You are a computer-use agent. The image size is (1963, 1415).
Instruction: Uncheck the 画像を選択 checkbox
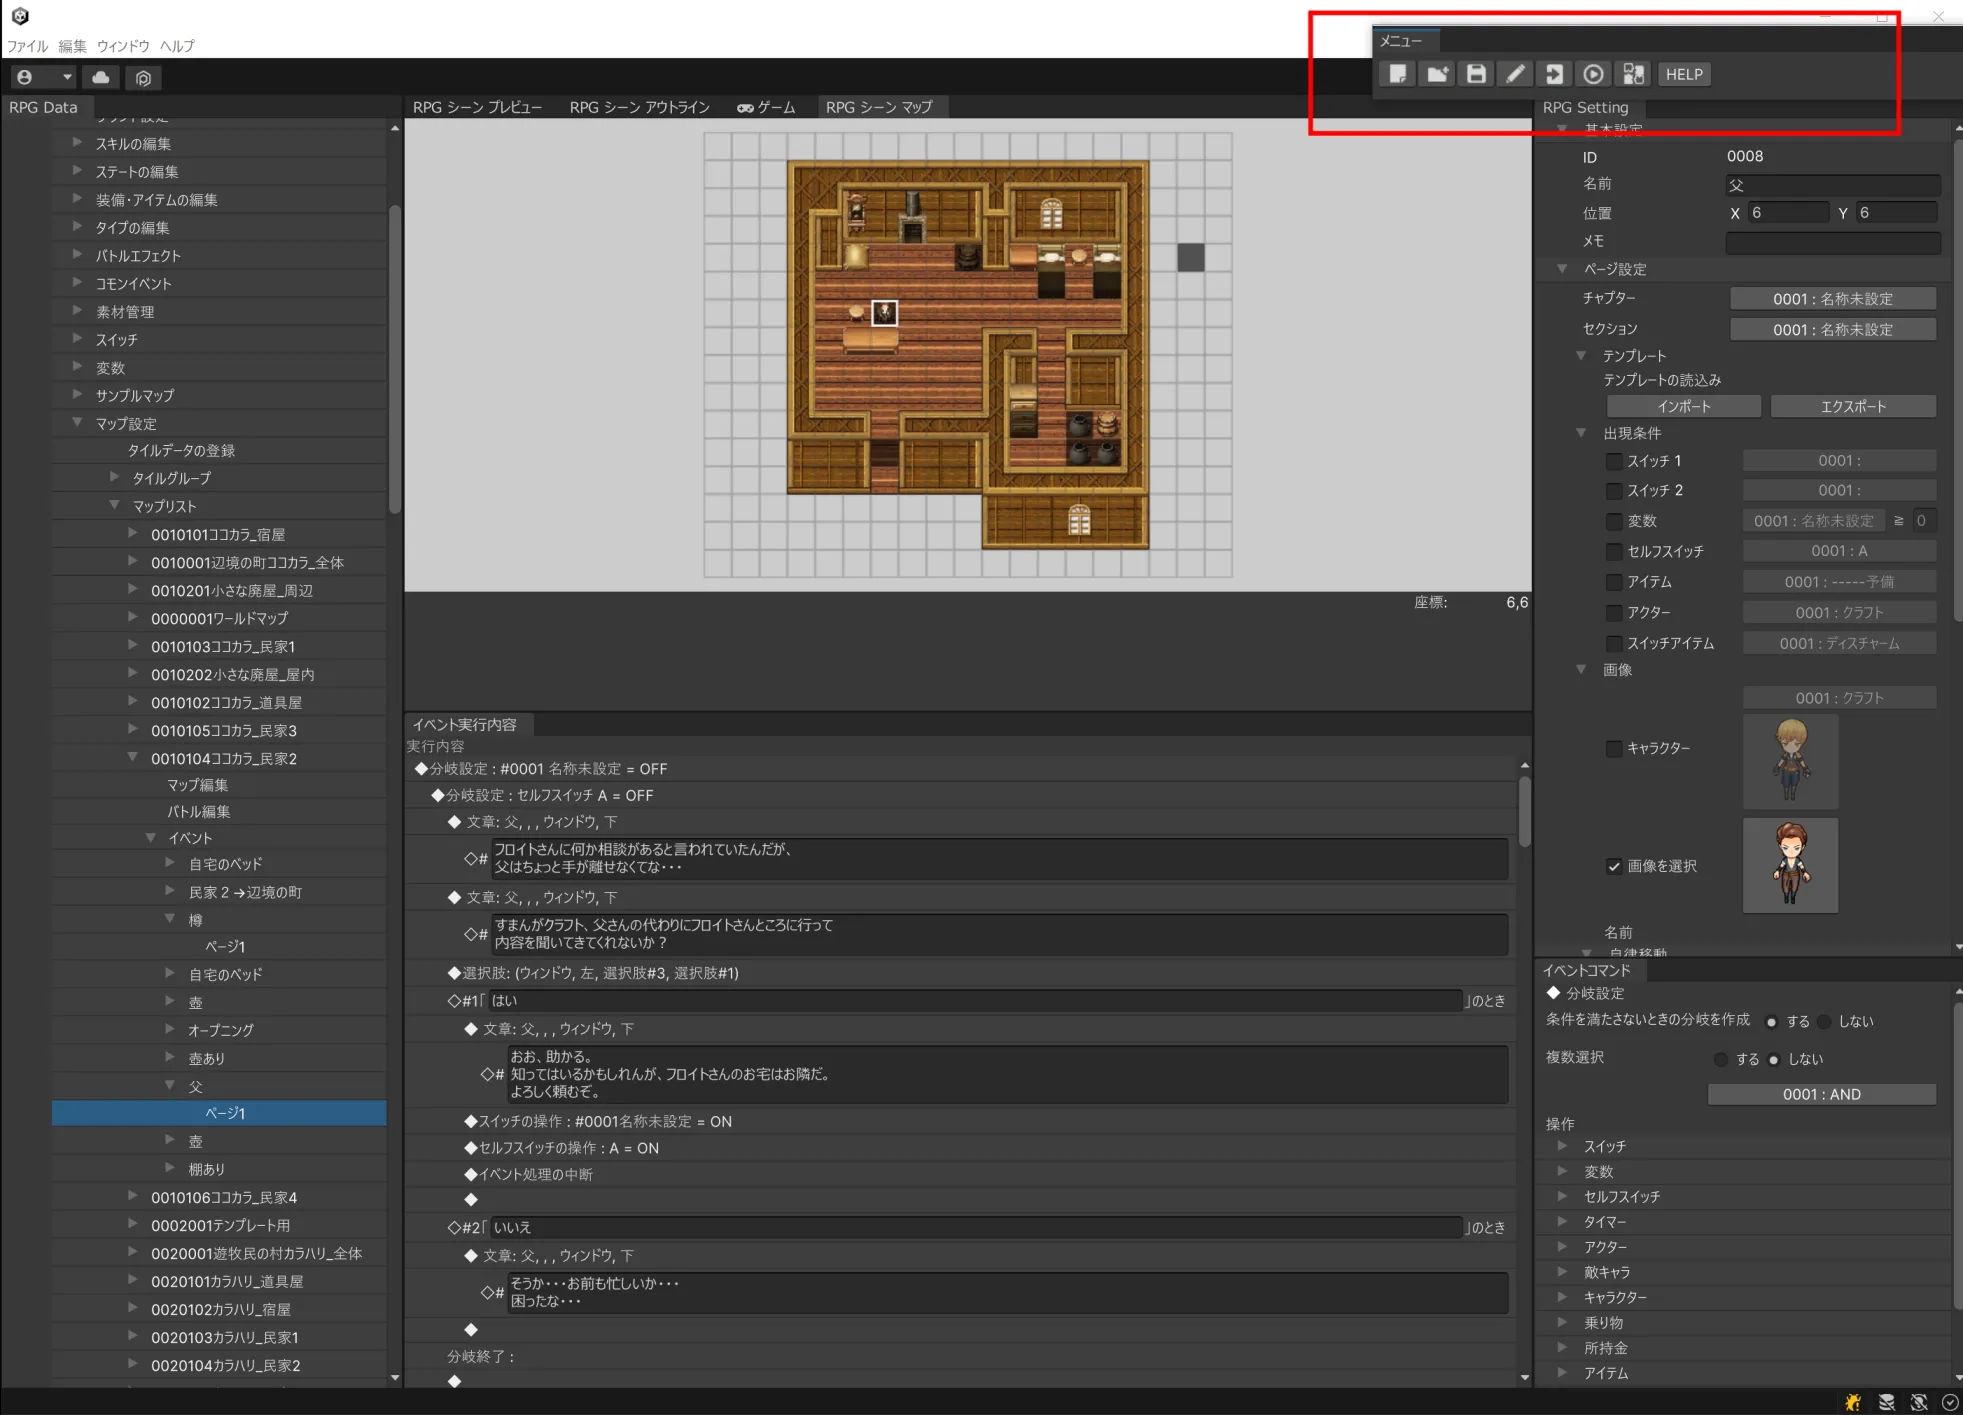[1613, 866]
